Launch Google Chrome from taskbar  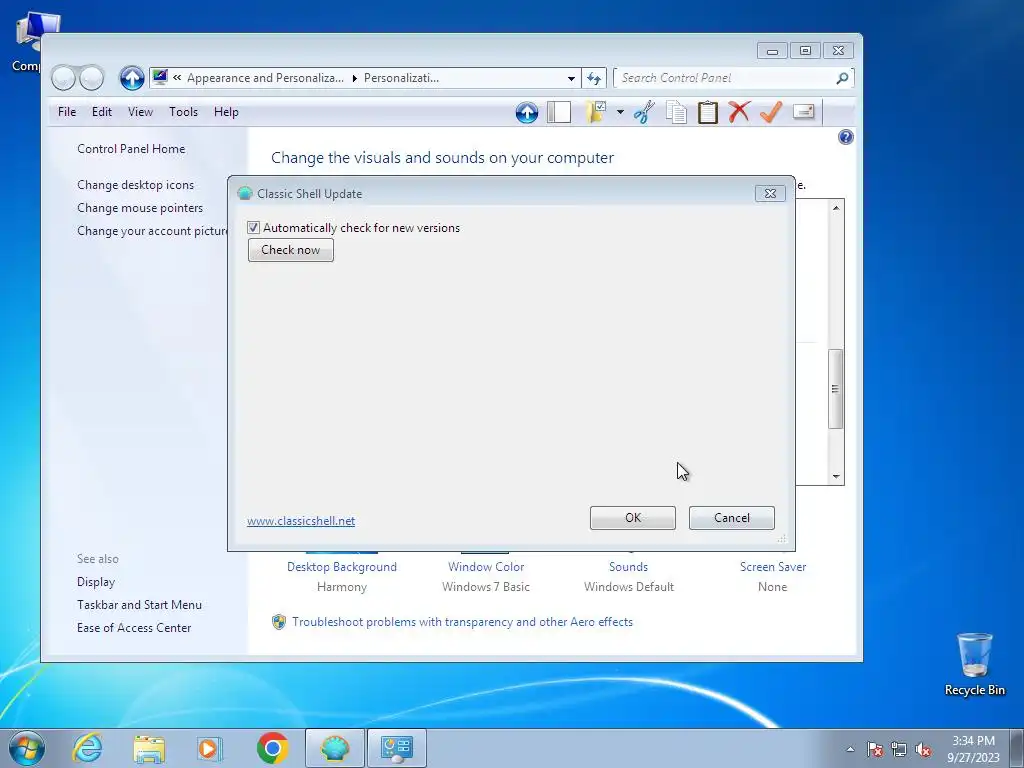[x=272, y=748]
